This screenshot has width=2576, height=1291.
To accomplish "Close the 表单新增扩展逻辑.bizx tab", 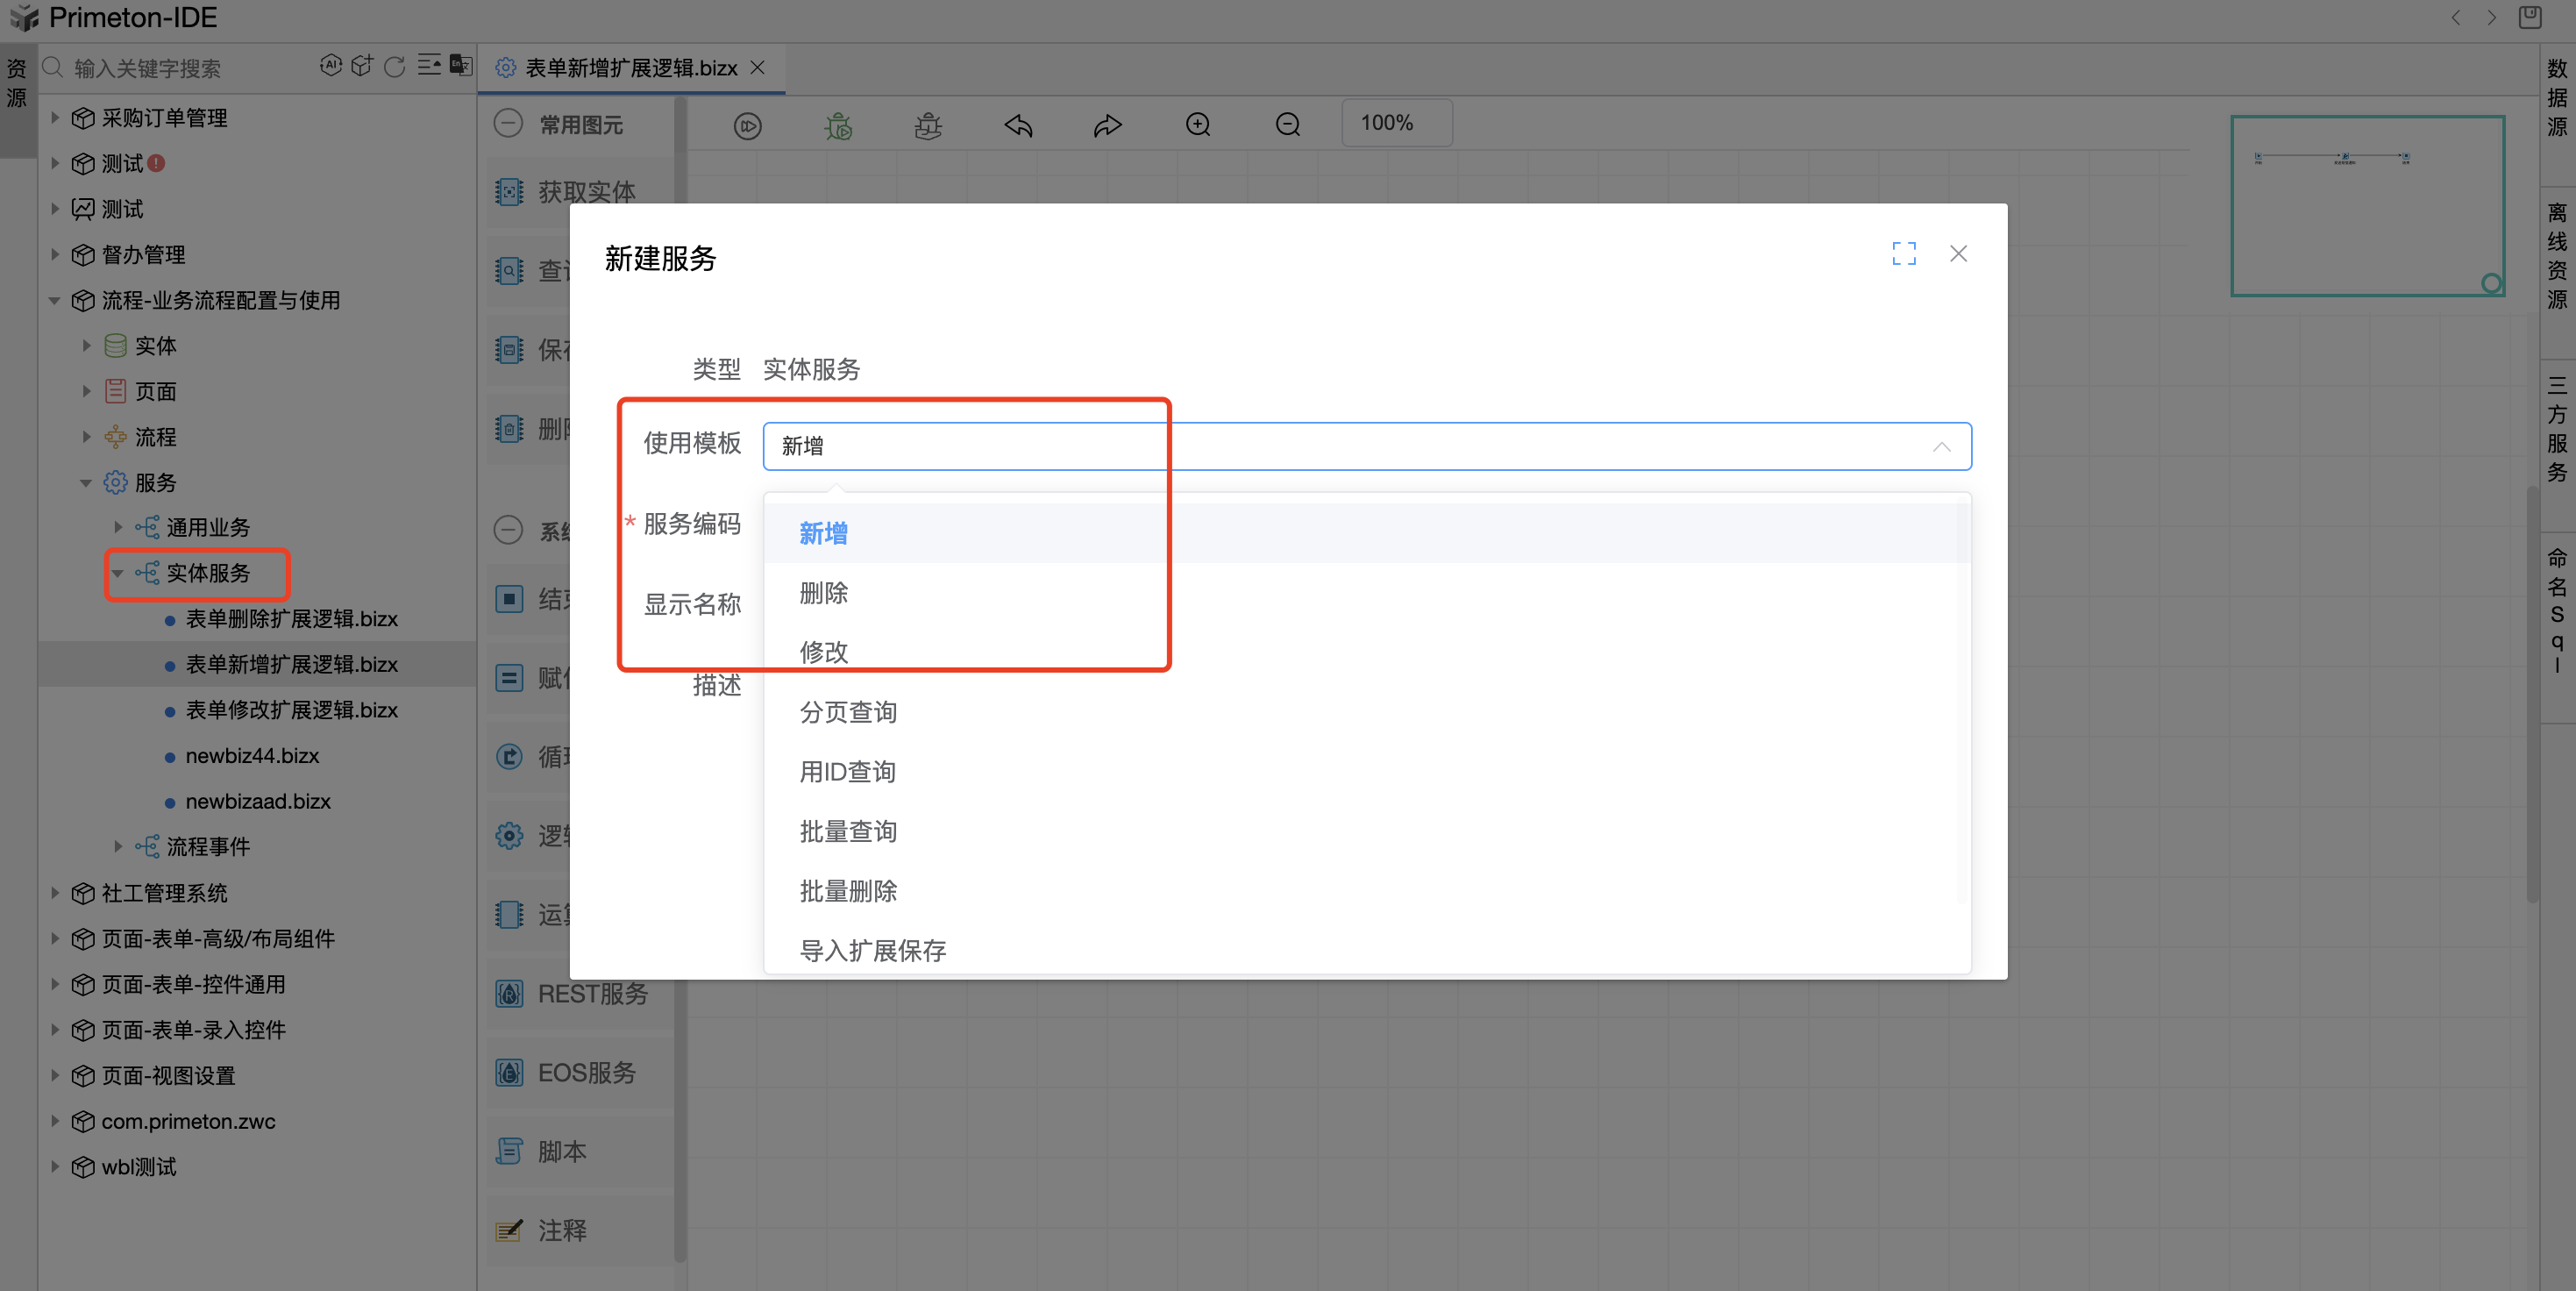I will coord(758,67).
